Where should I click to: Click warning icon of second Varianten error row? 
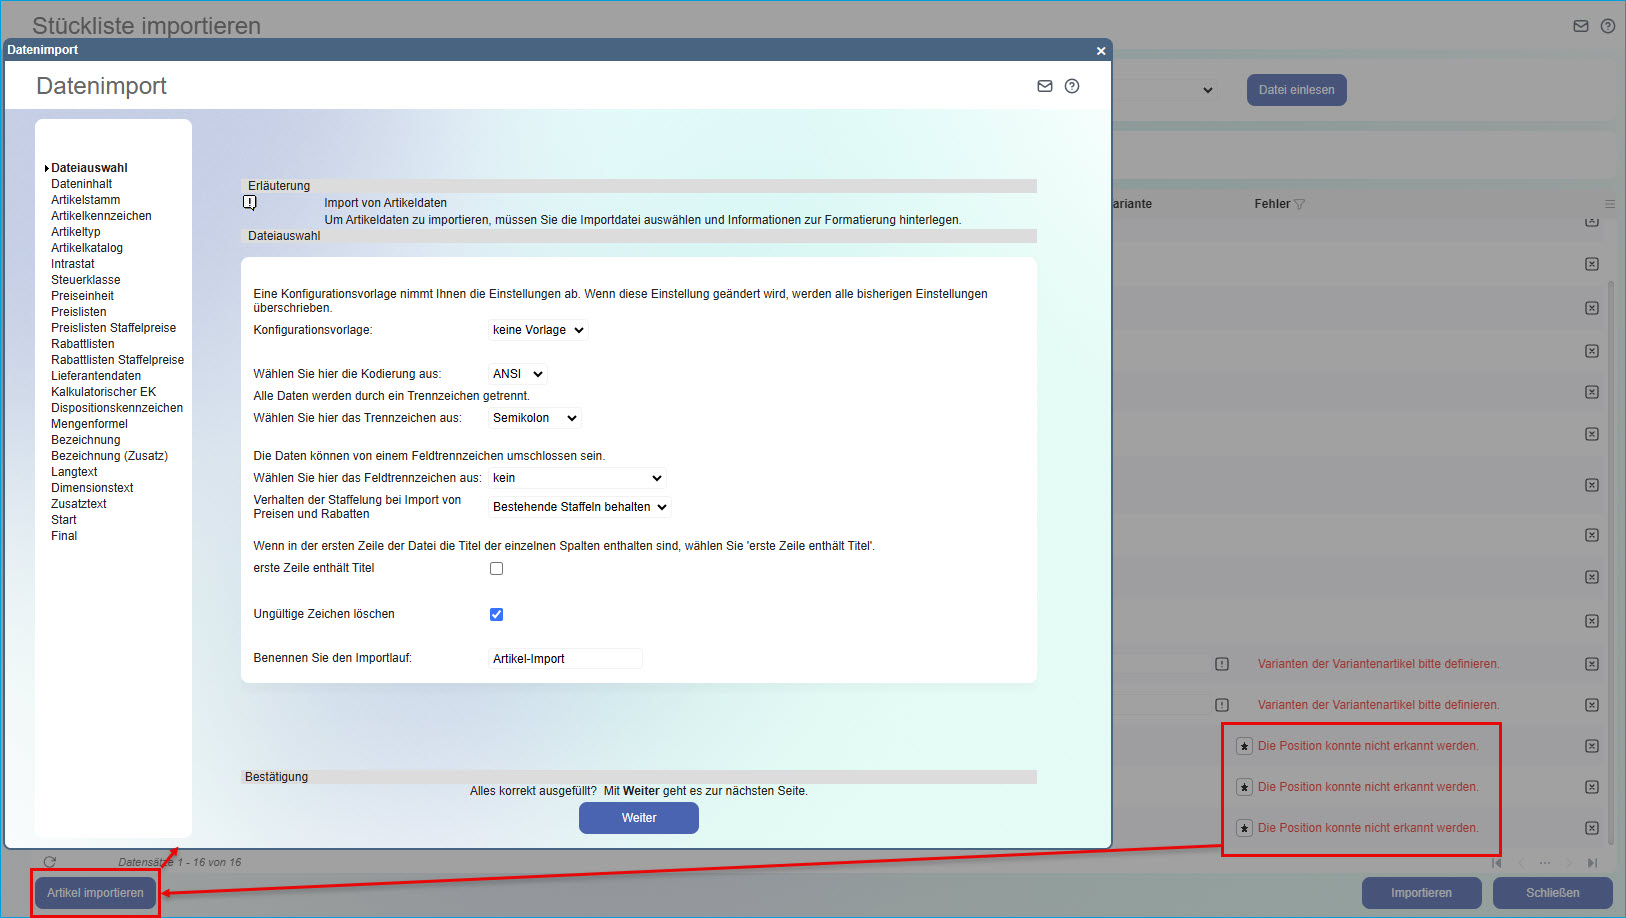pyautogui.click(x=1222, y=705)
